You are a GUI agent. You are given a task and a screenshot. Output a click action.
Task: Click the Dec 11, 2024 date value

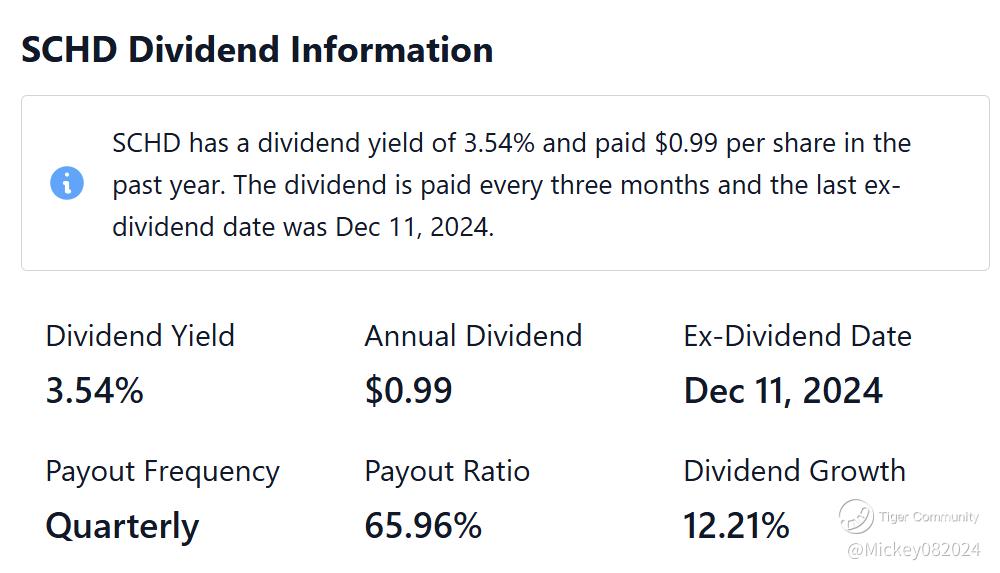(x=783, y=391)
